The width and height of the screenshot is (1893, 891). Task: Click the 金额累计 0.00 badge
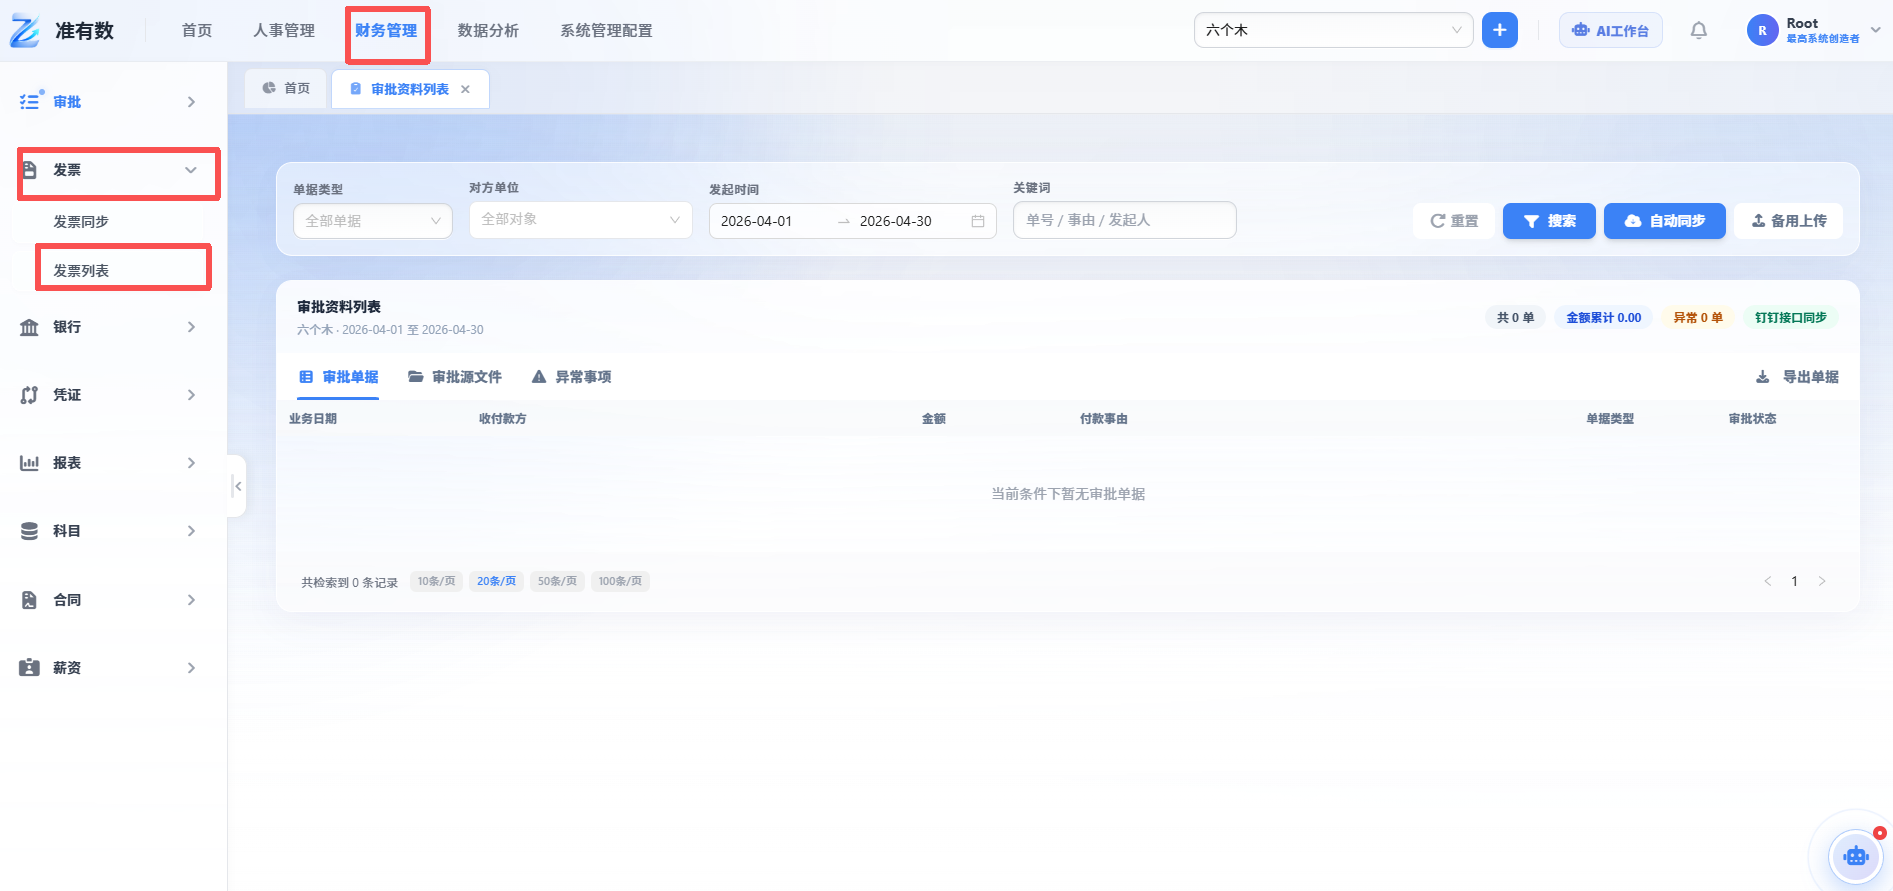coord(1603,318)
